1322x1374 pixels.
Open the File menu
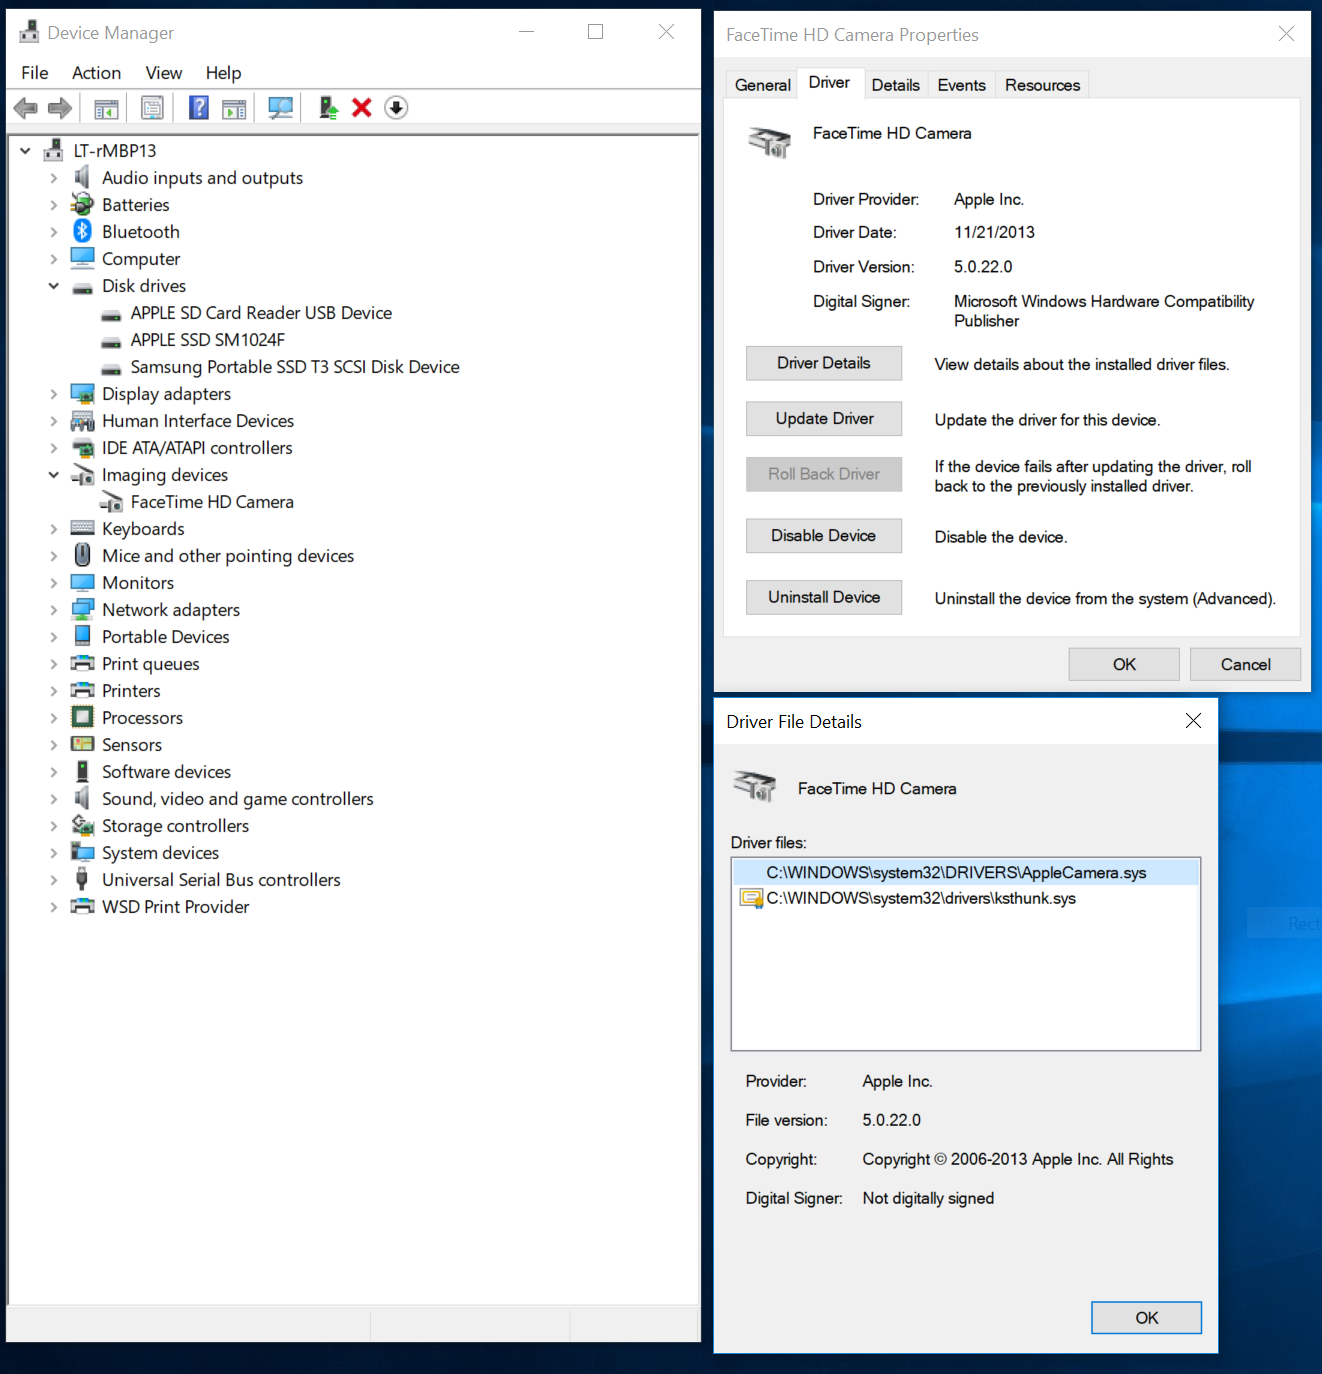tap(35, 73)
